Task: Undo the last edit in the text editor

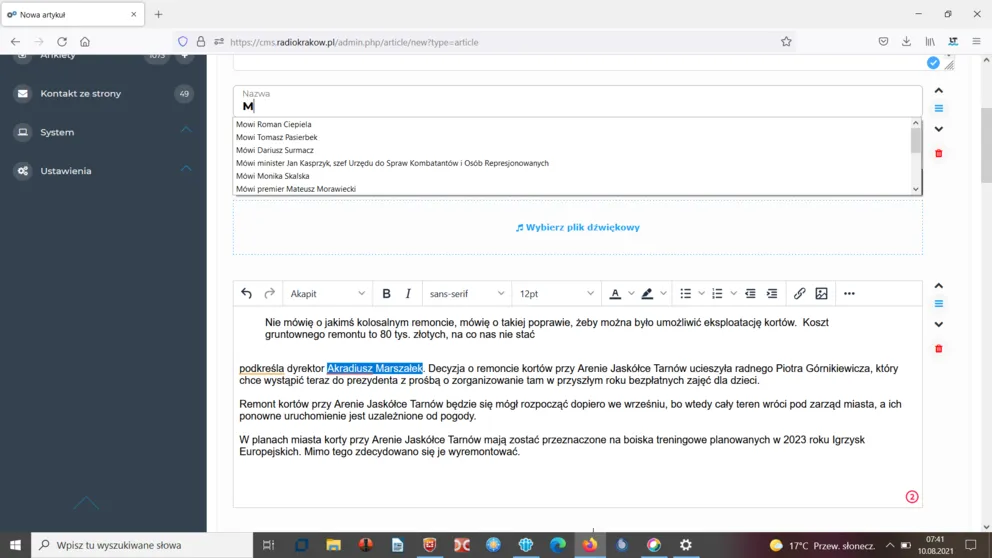Action: (246, 294)
